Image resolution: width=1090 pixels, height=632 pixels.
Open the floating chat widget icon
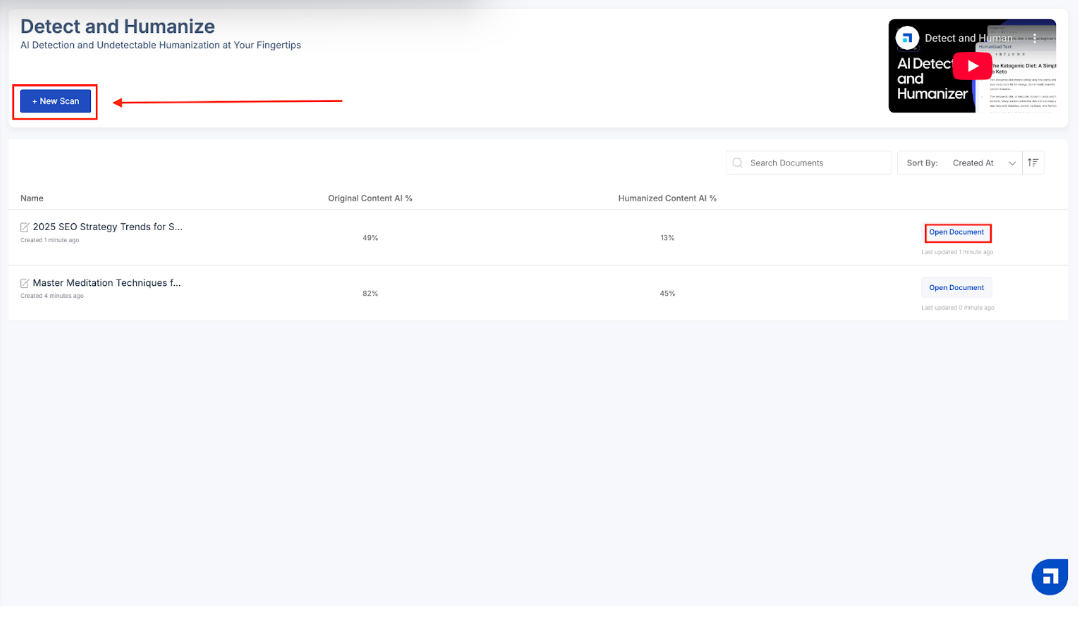tap(1049, 577)
